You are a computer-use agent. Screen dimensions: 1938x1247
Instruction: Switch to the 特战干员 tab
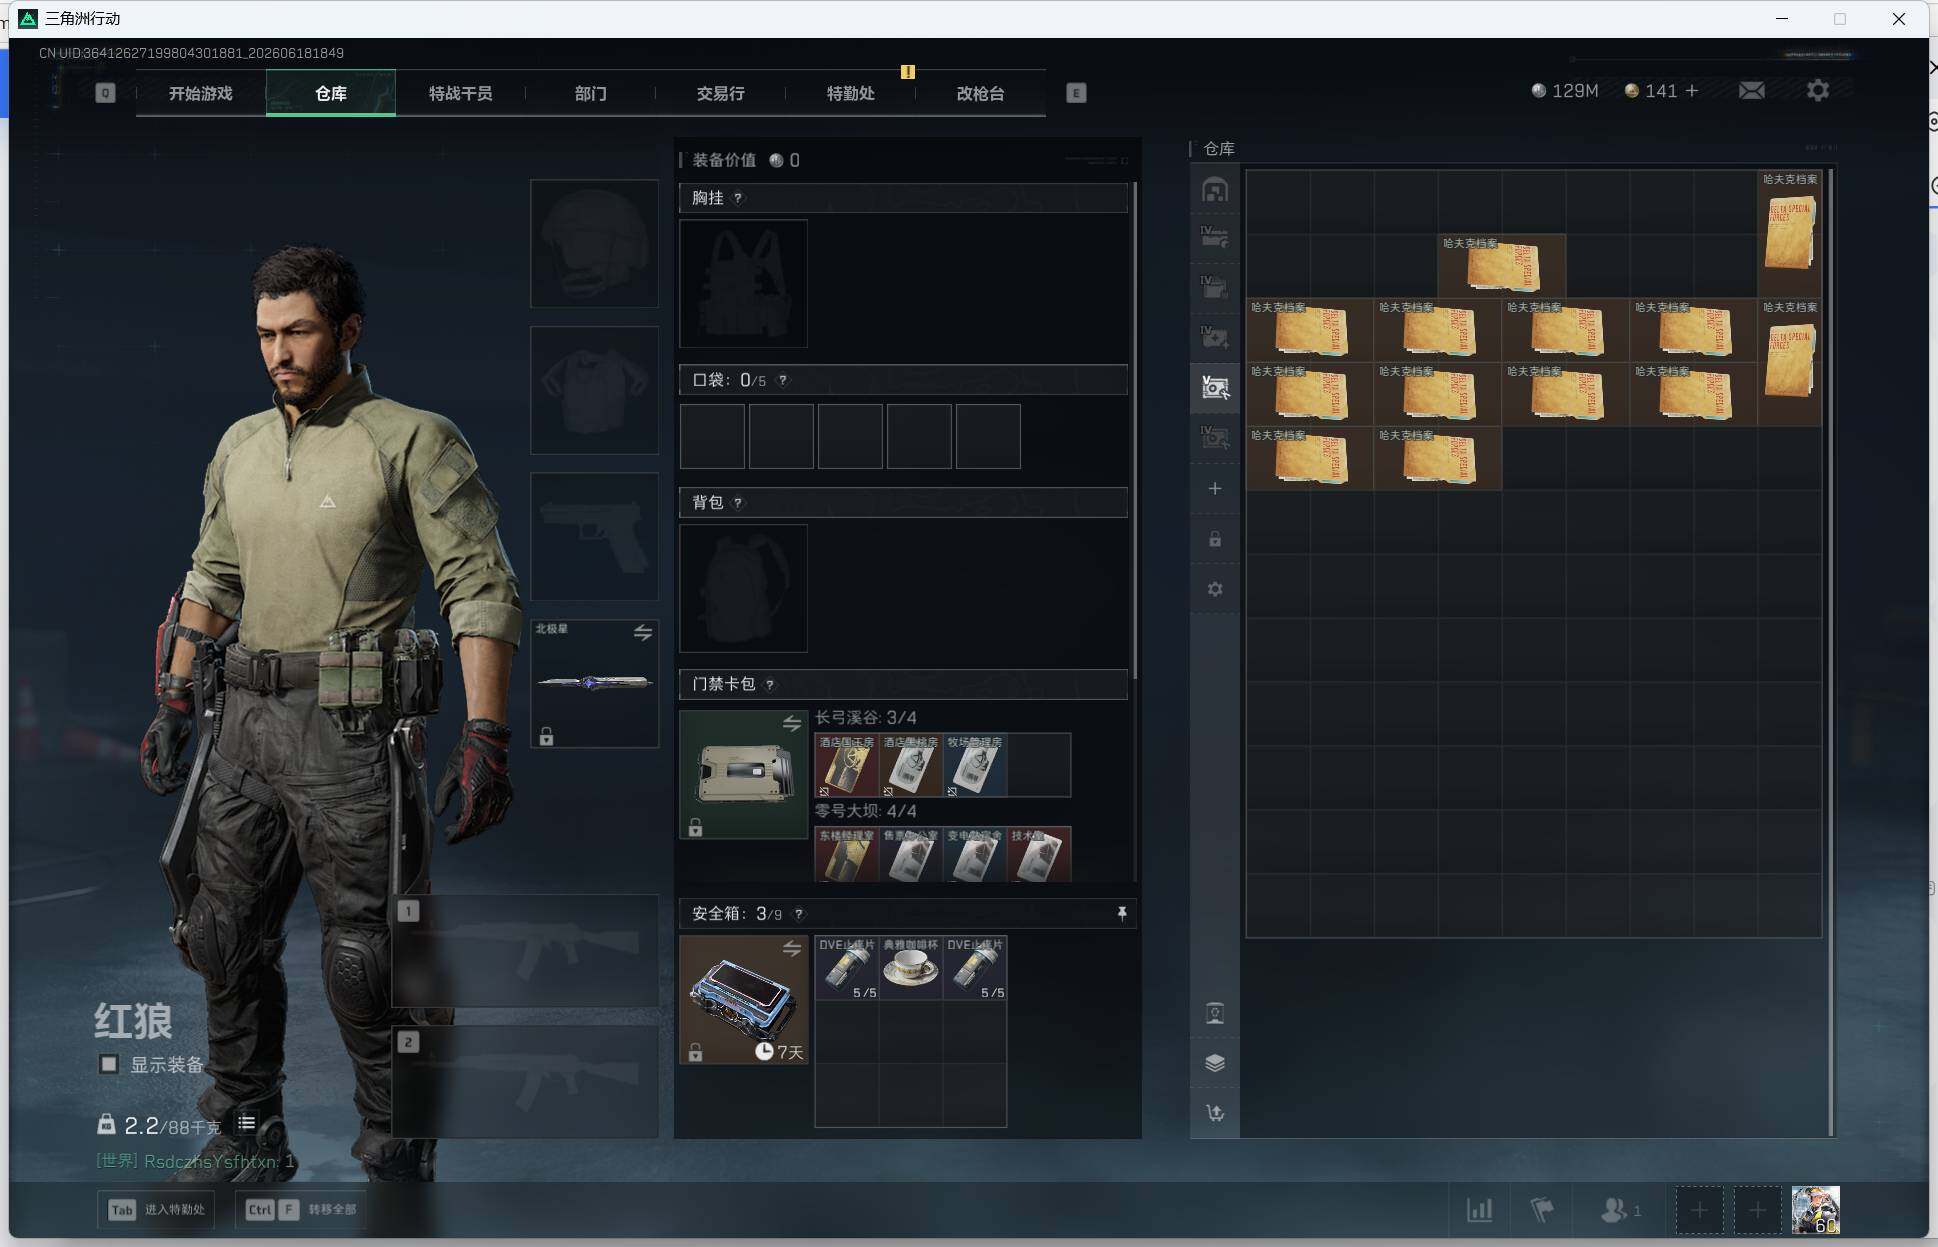click(x=460, y=93)
